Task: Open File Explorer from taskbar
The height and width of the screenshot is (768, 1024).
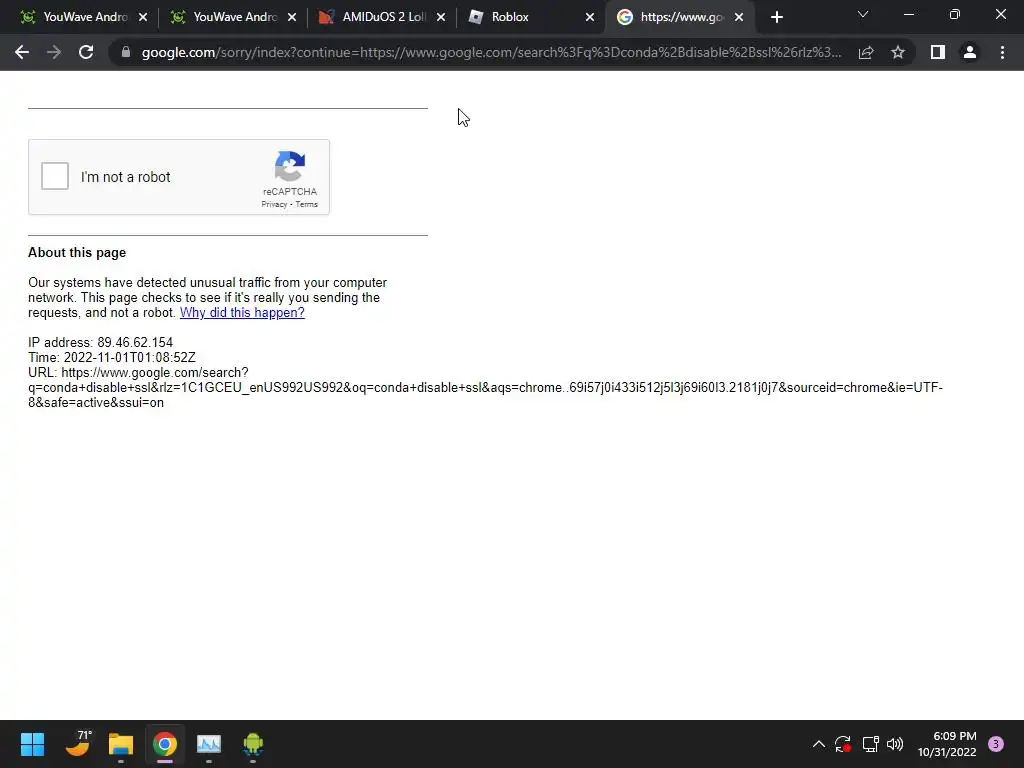Action: [121, 744]
